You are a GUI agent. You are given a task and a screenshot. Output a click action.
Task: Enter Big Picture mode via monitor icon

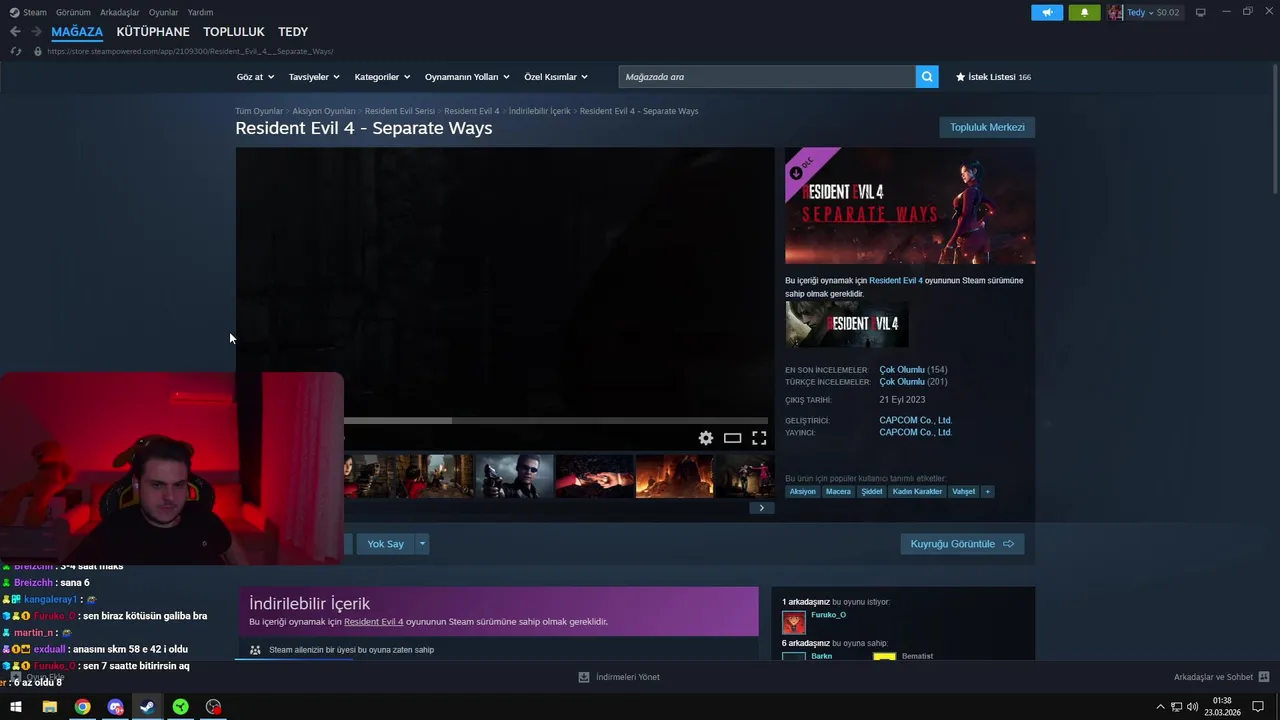pos(1201,12)
